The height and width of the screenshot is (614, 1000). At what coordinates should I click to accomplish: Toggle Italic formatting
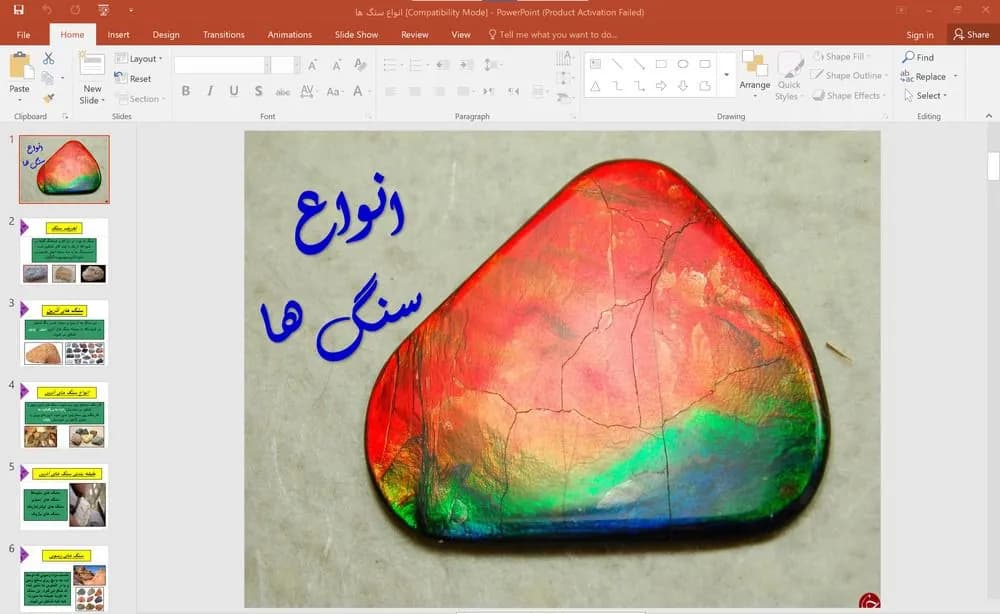click(x=210, y=91)
